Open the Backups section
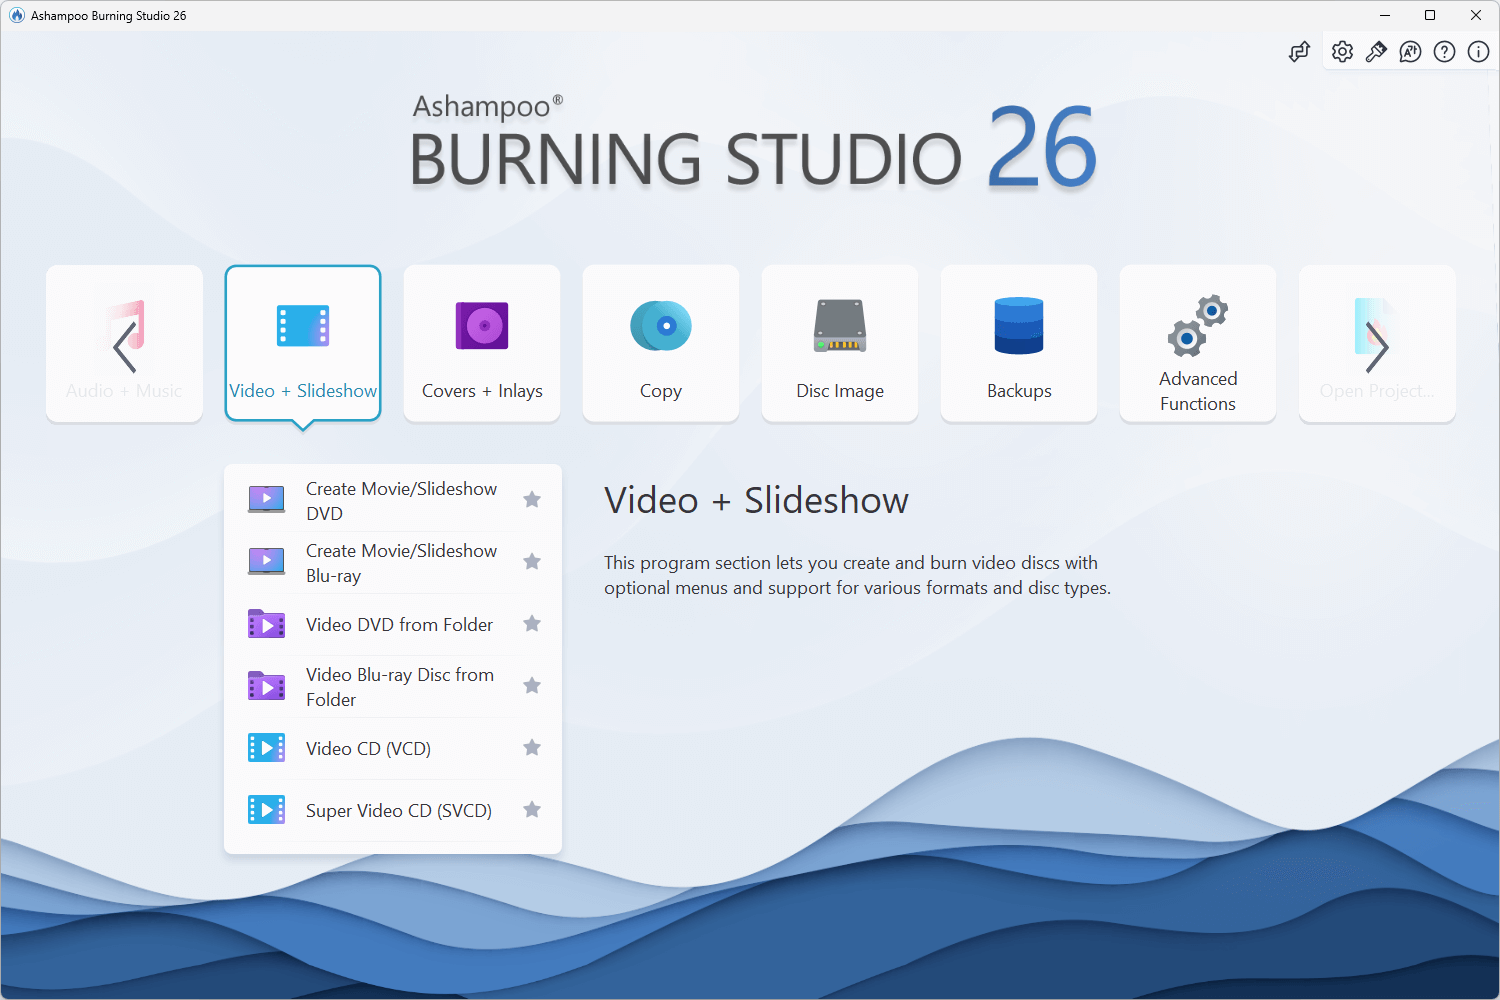The image size is (1500, 1000). pos(1018,343)
